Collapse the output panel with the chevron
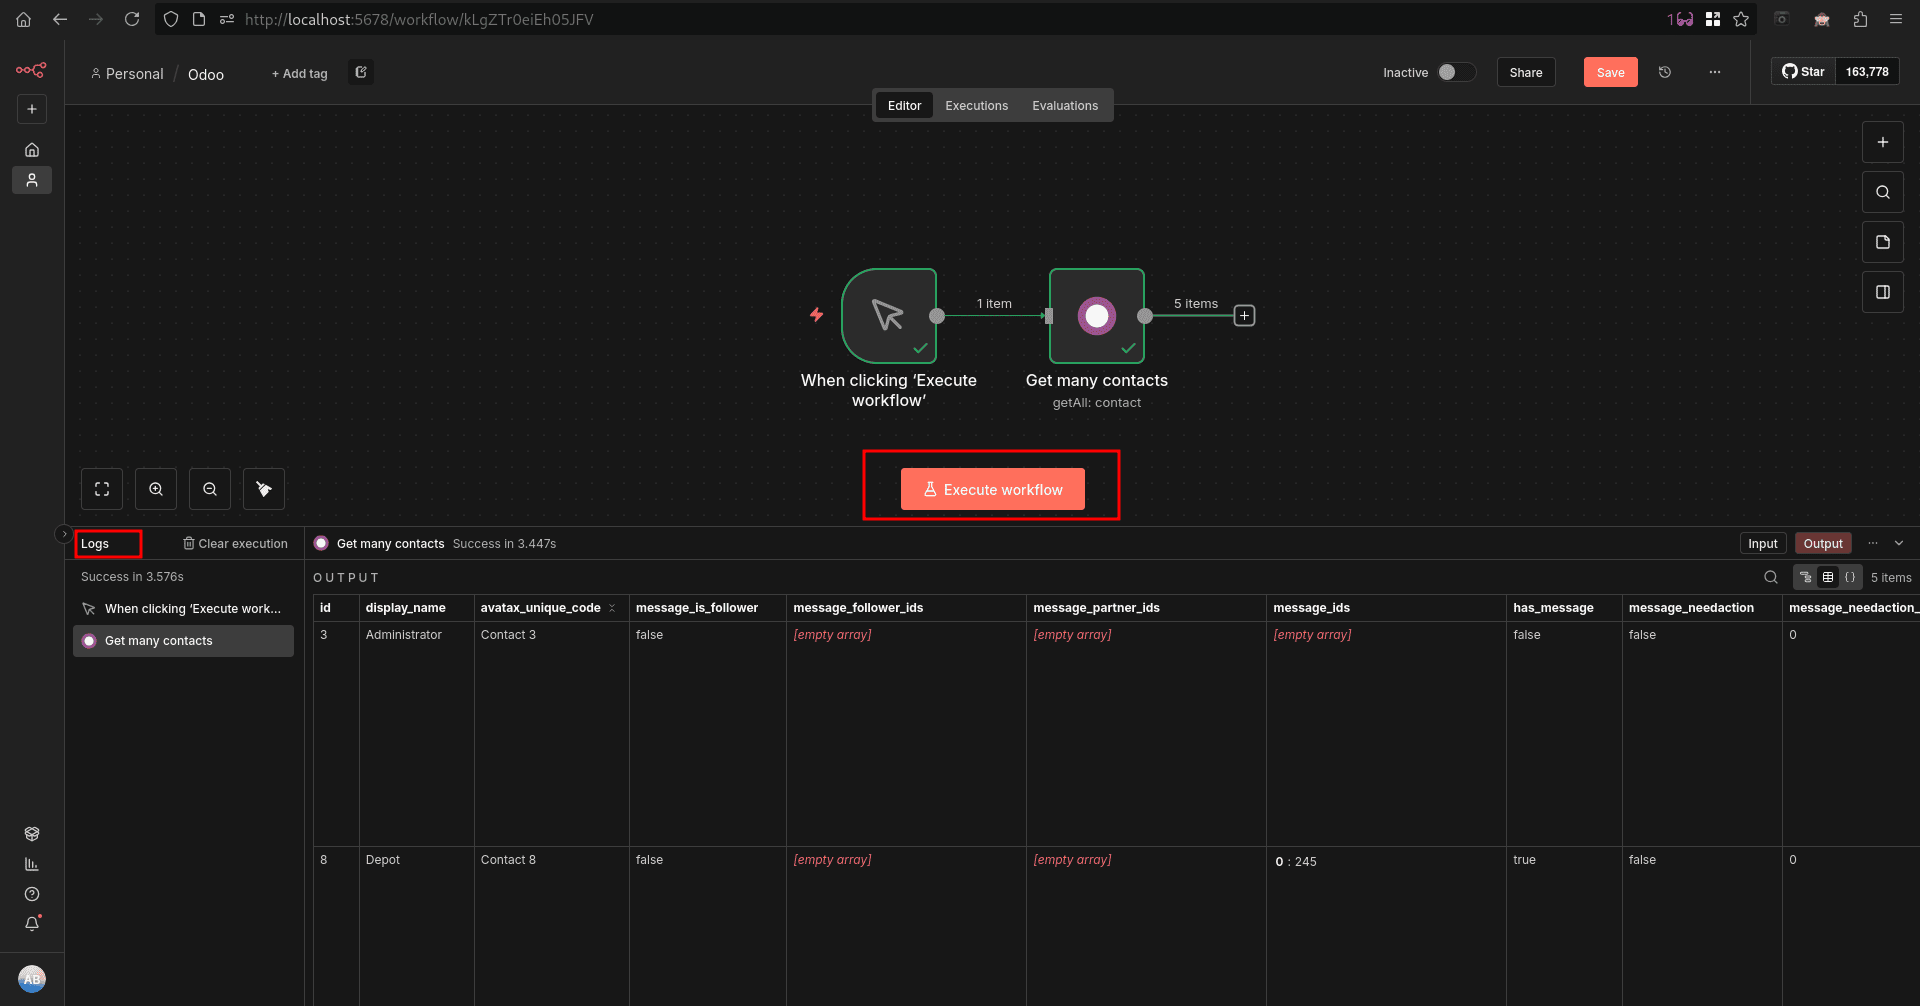 [x=1900, y=543]
